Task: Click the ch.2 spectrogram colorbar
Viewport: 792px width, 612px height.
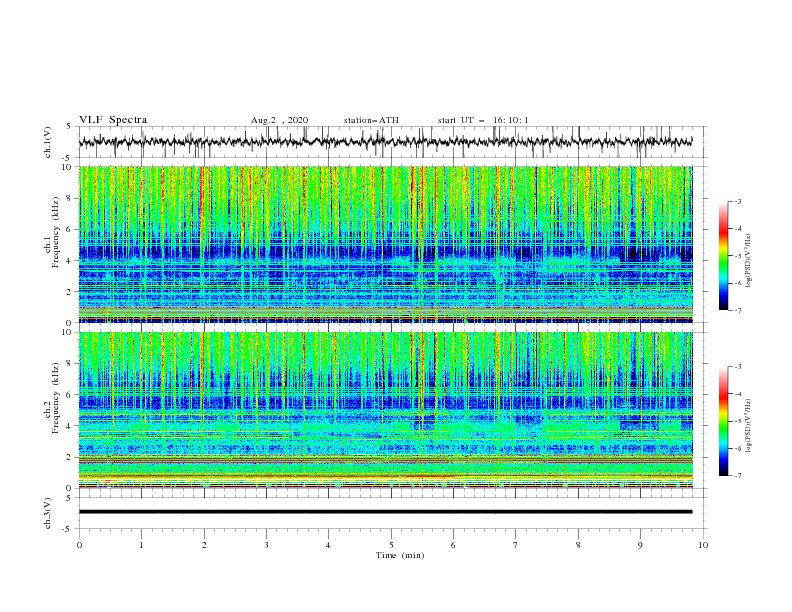Action: (x=724, y=421)
